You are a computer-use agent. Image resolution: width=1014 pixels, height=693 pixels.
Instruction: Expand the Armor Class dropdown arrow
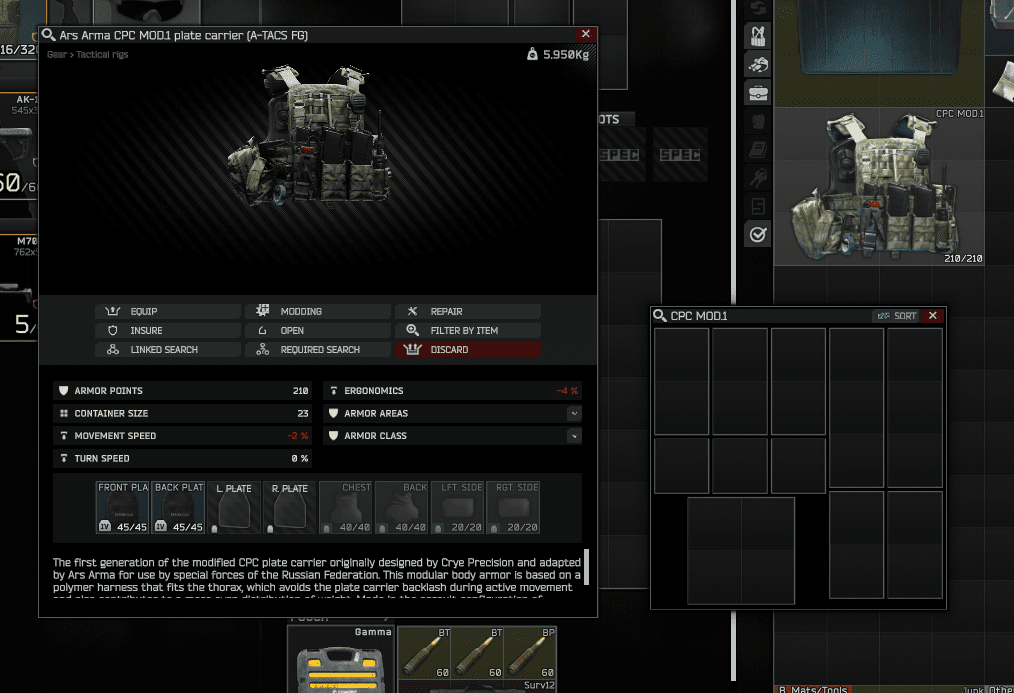coord(574,436)
